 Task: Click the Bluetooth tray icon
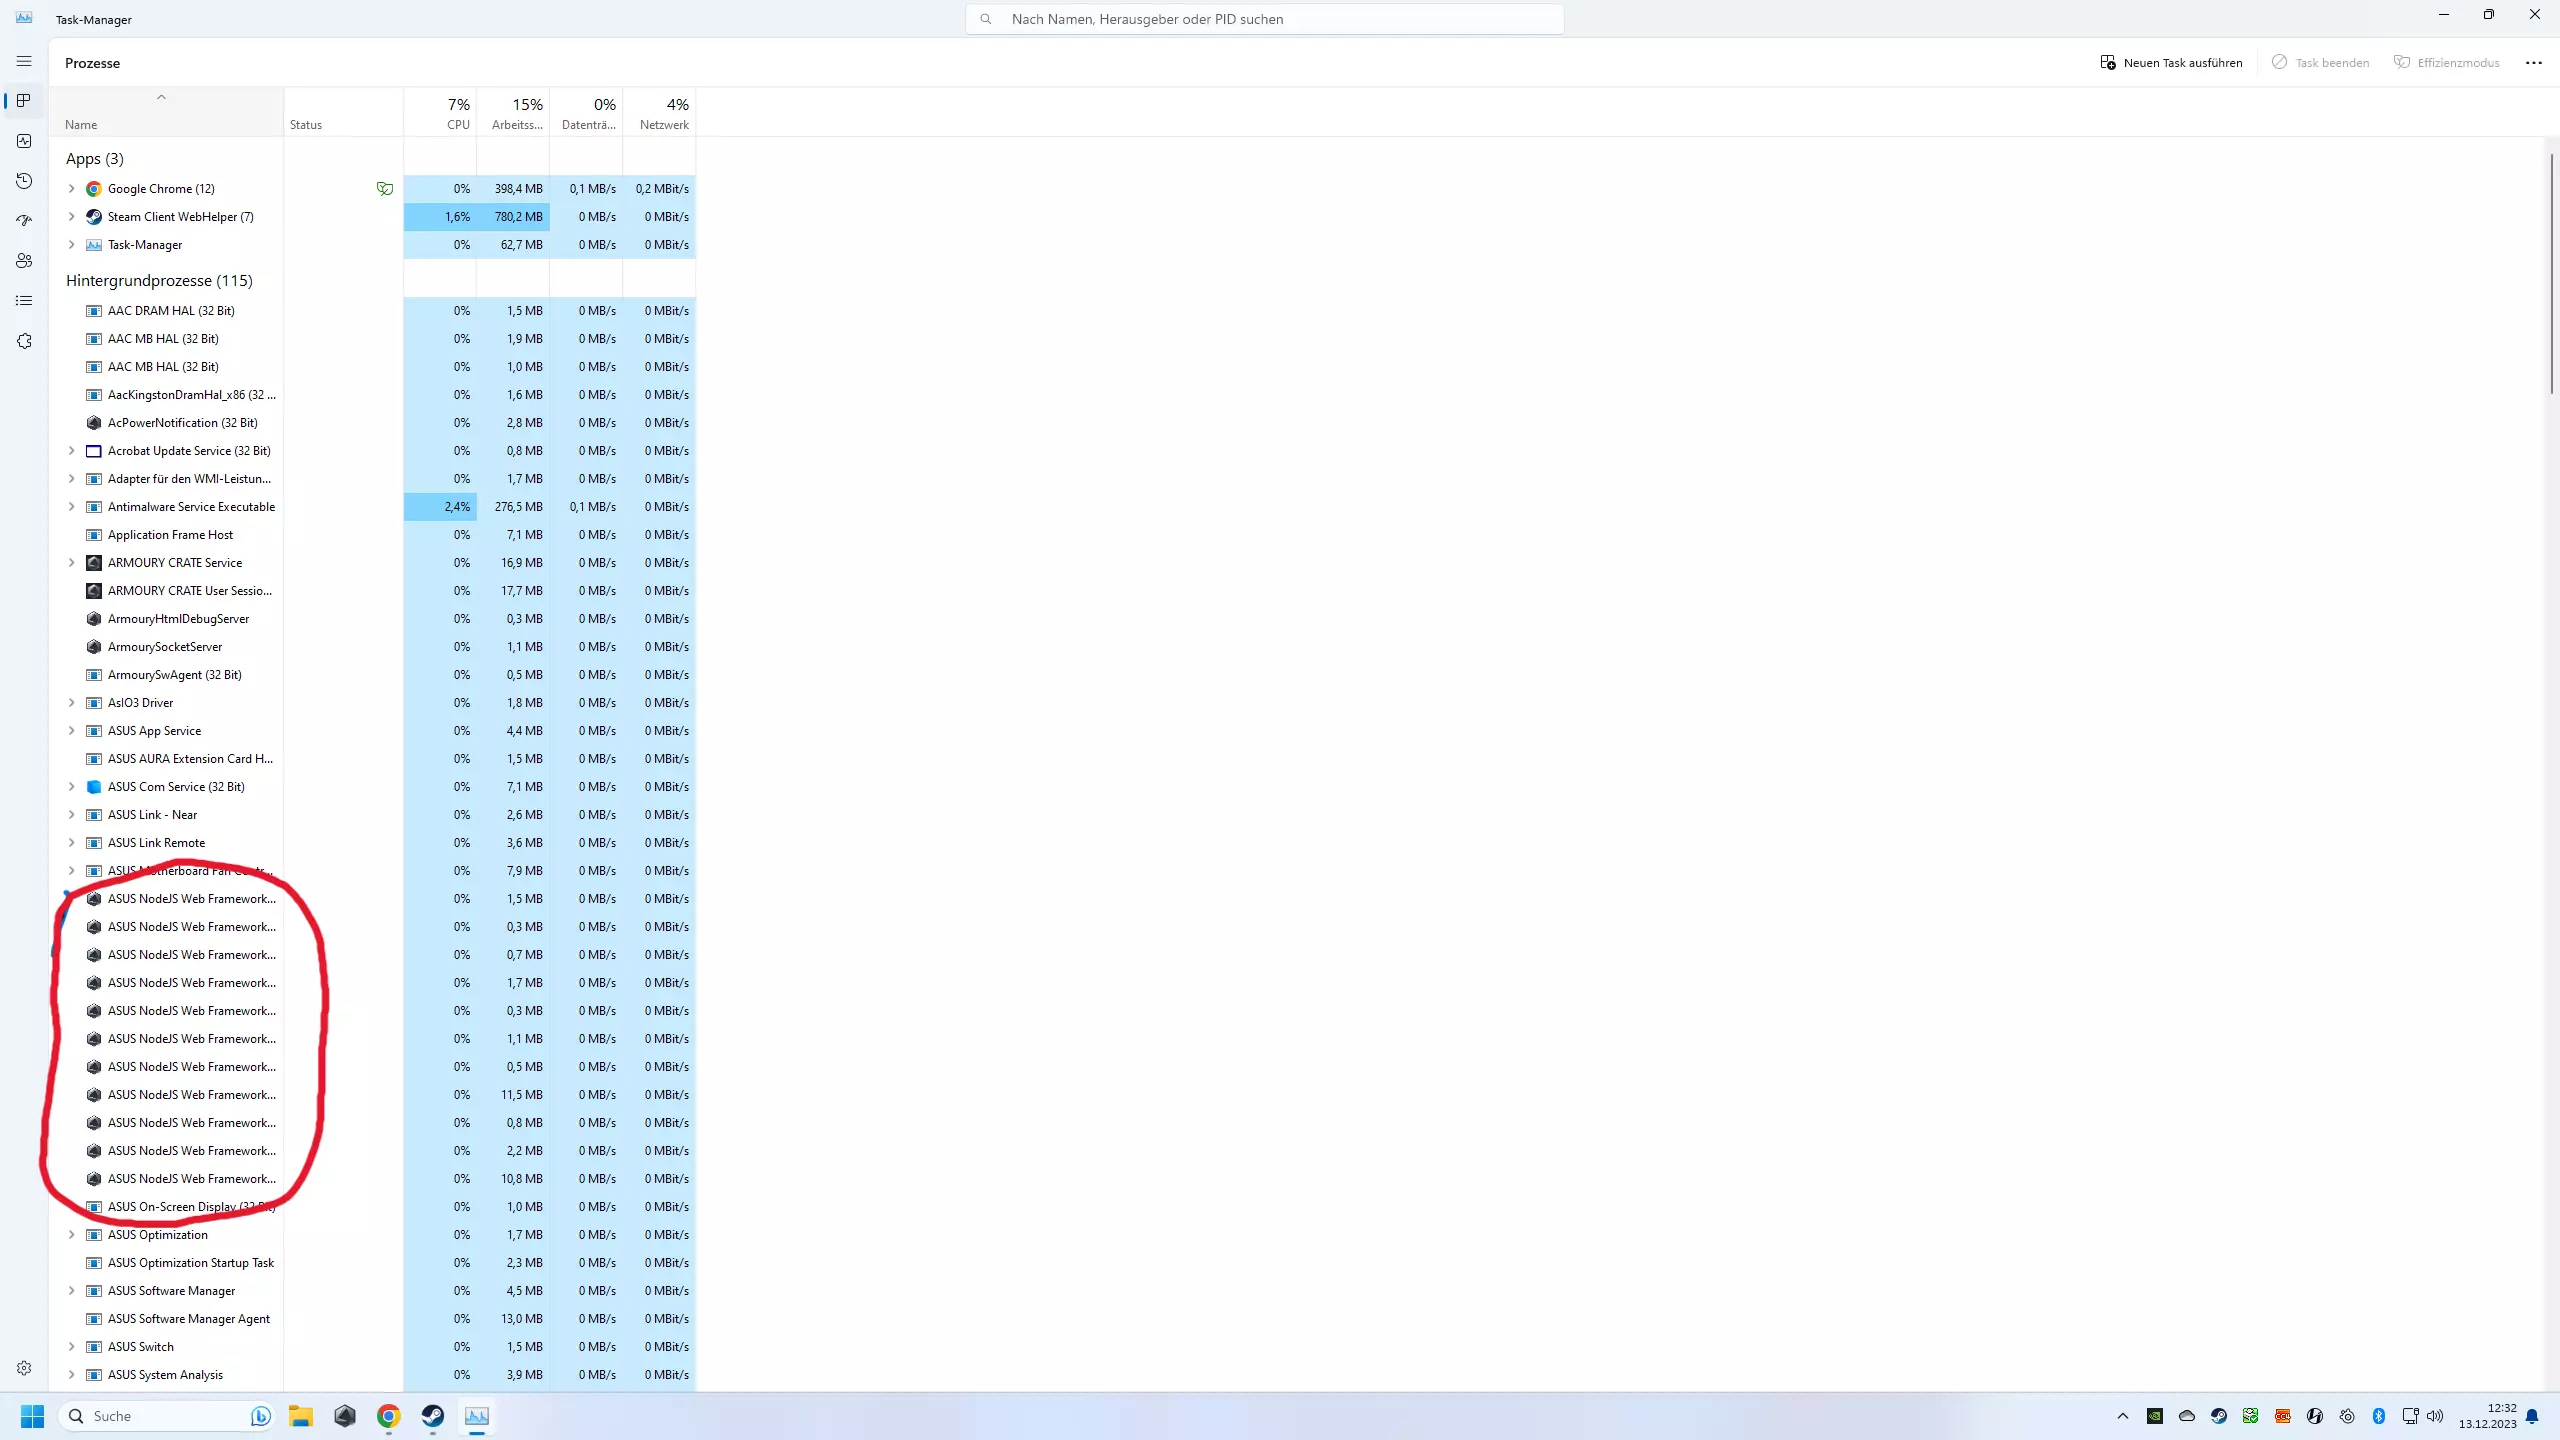(x=2379, y=1416)
